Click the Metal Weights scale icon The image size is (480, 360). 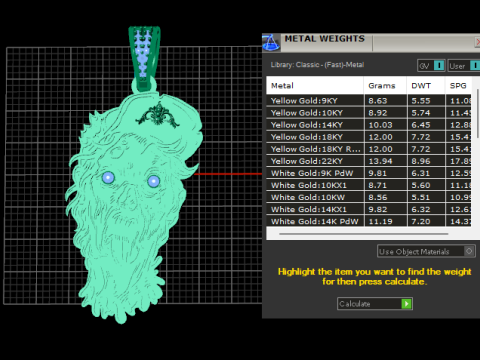[271, 42]
